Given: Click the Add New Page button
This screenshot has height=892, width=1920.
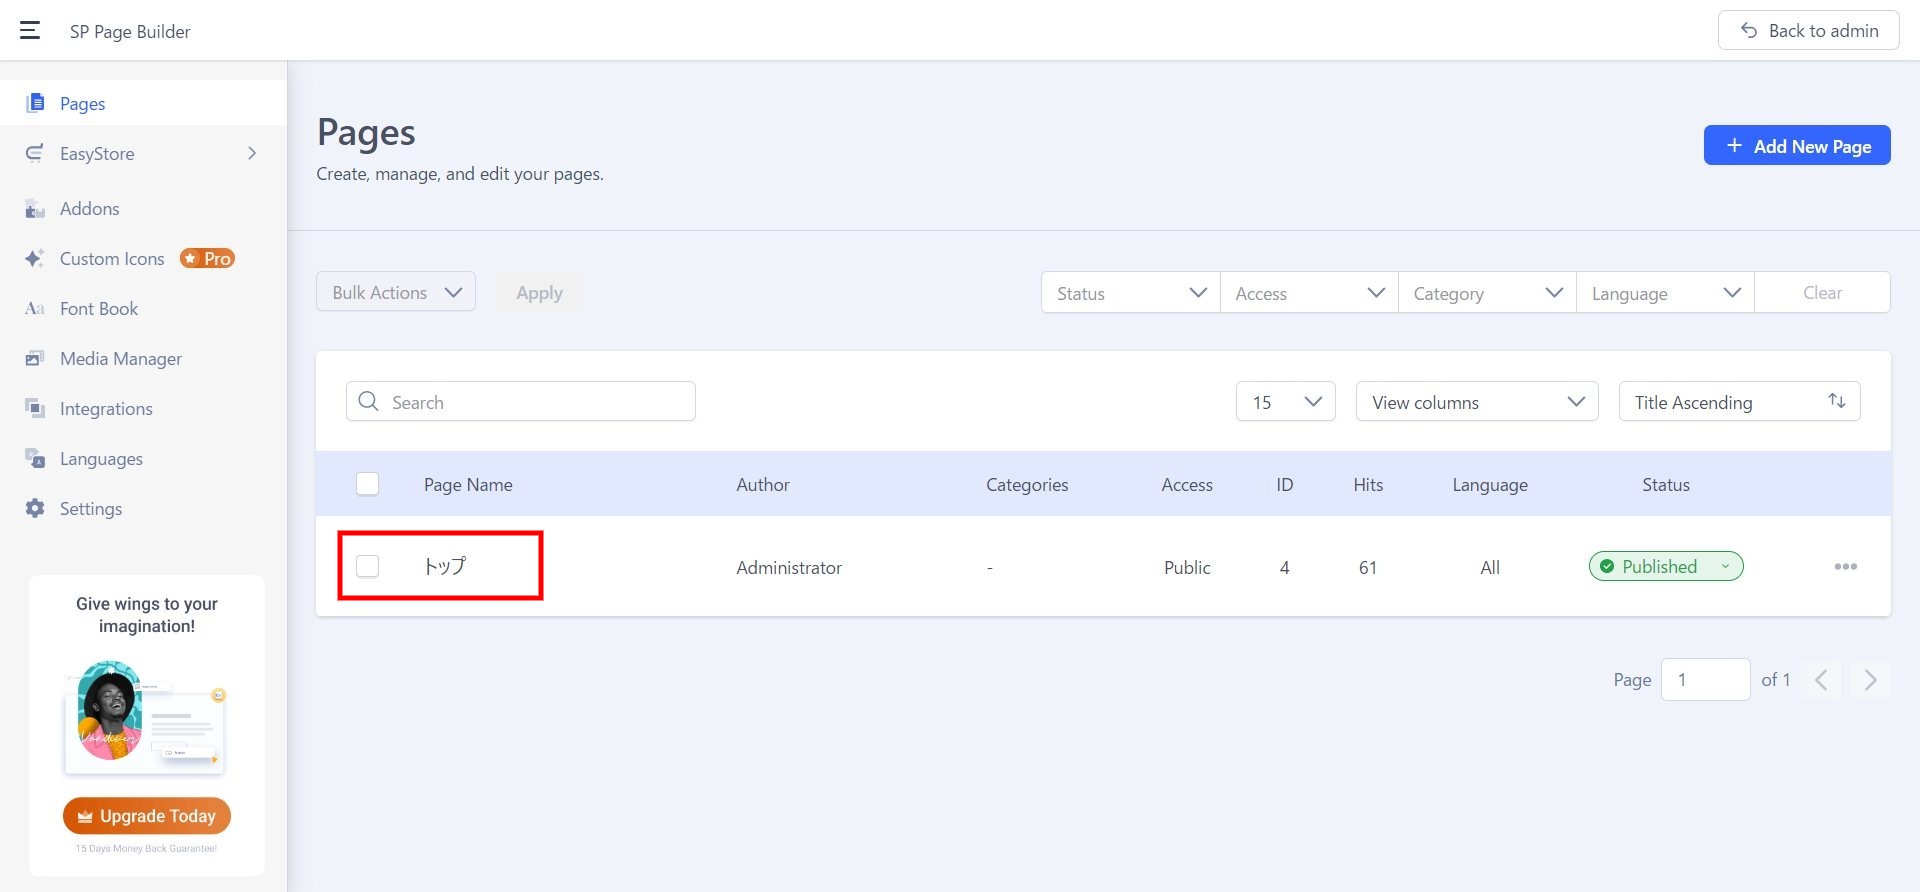Looking at the screenshot, I should coord(1796,146).
